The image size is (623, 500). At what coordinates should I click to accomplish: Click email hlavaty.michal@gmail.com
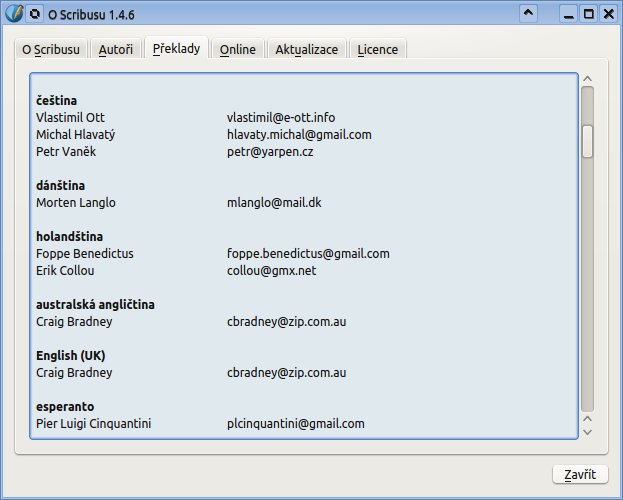coord(299,135)
